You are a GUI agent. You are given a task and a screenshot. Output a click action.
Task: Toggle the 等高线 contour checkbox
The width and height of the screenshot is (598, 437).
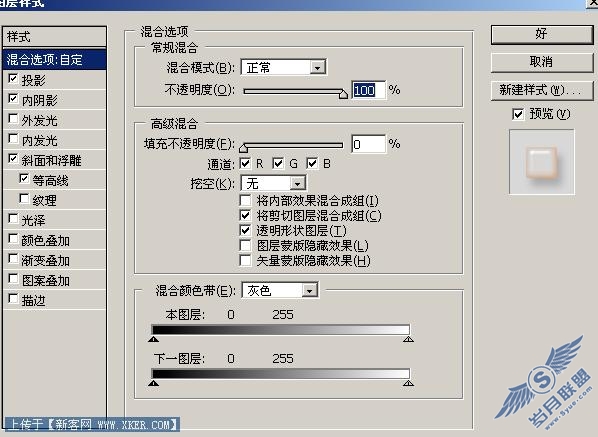(24, 179)
